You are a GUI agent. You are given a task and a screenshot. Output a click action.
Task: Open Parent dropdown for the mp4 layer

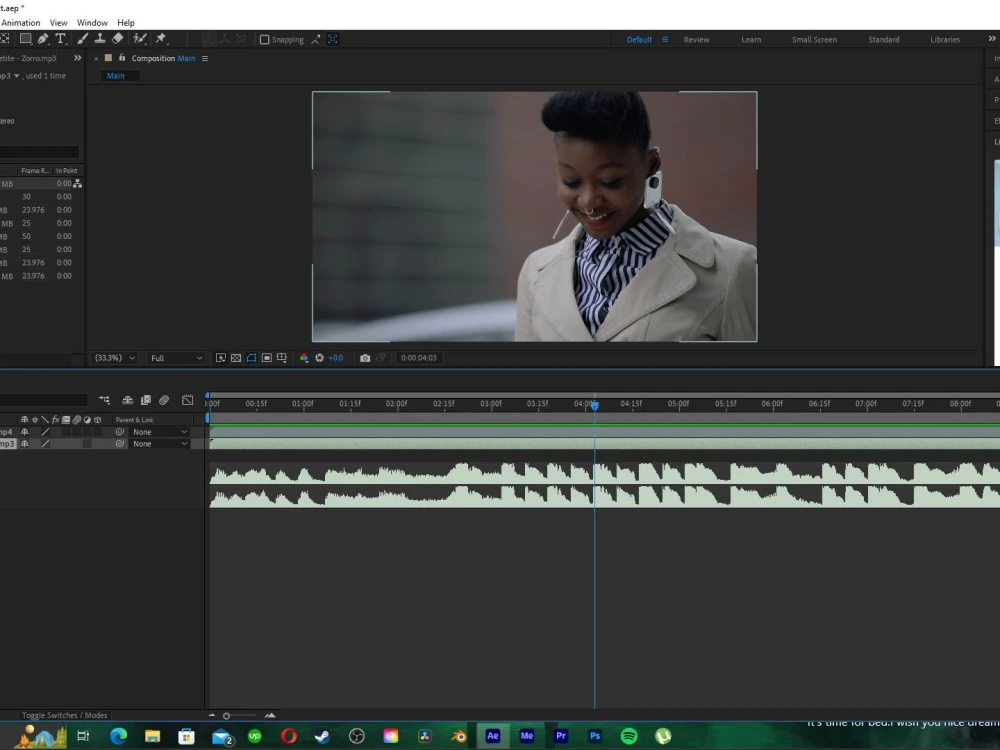[x=159, y=432]
